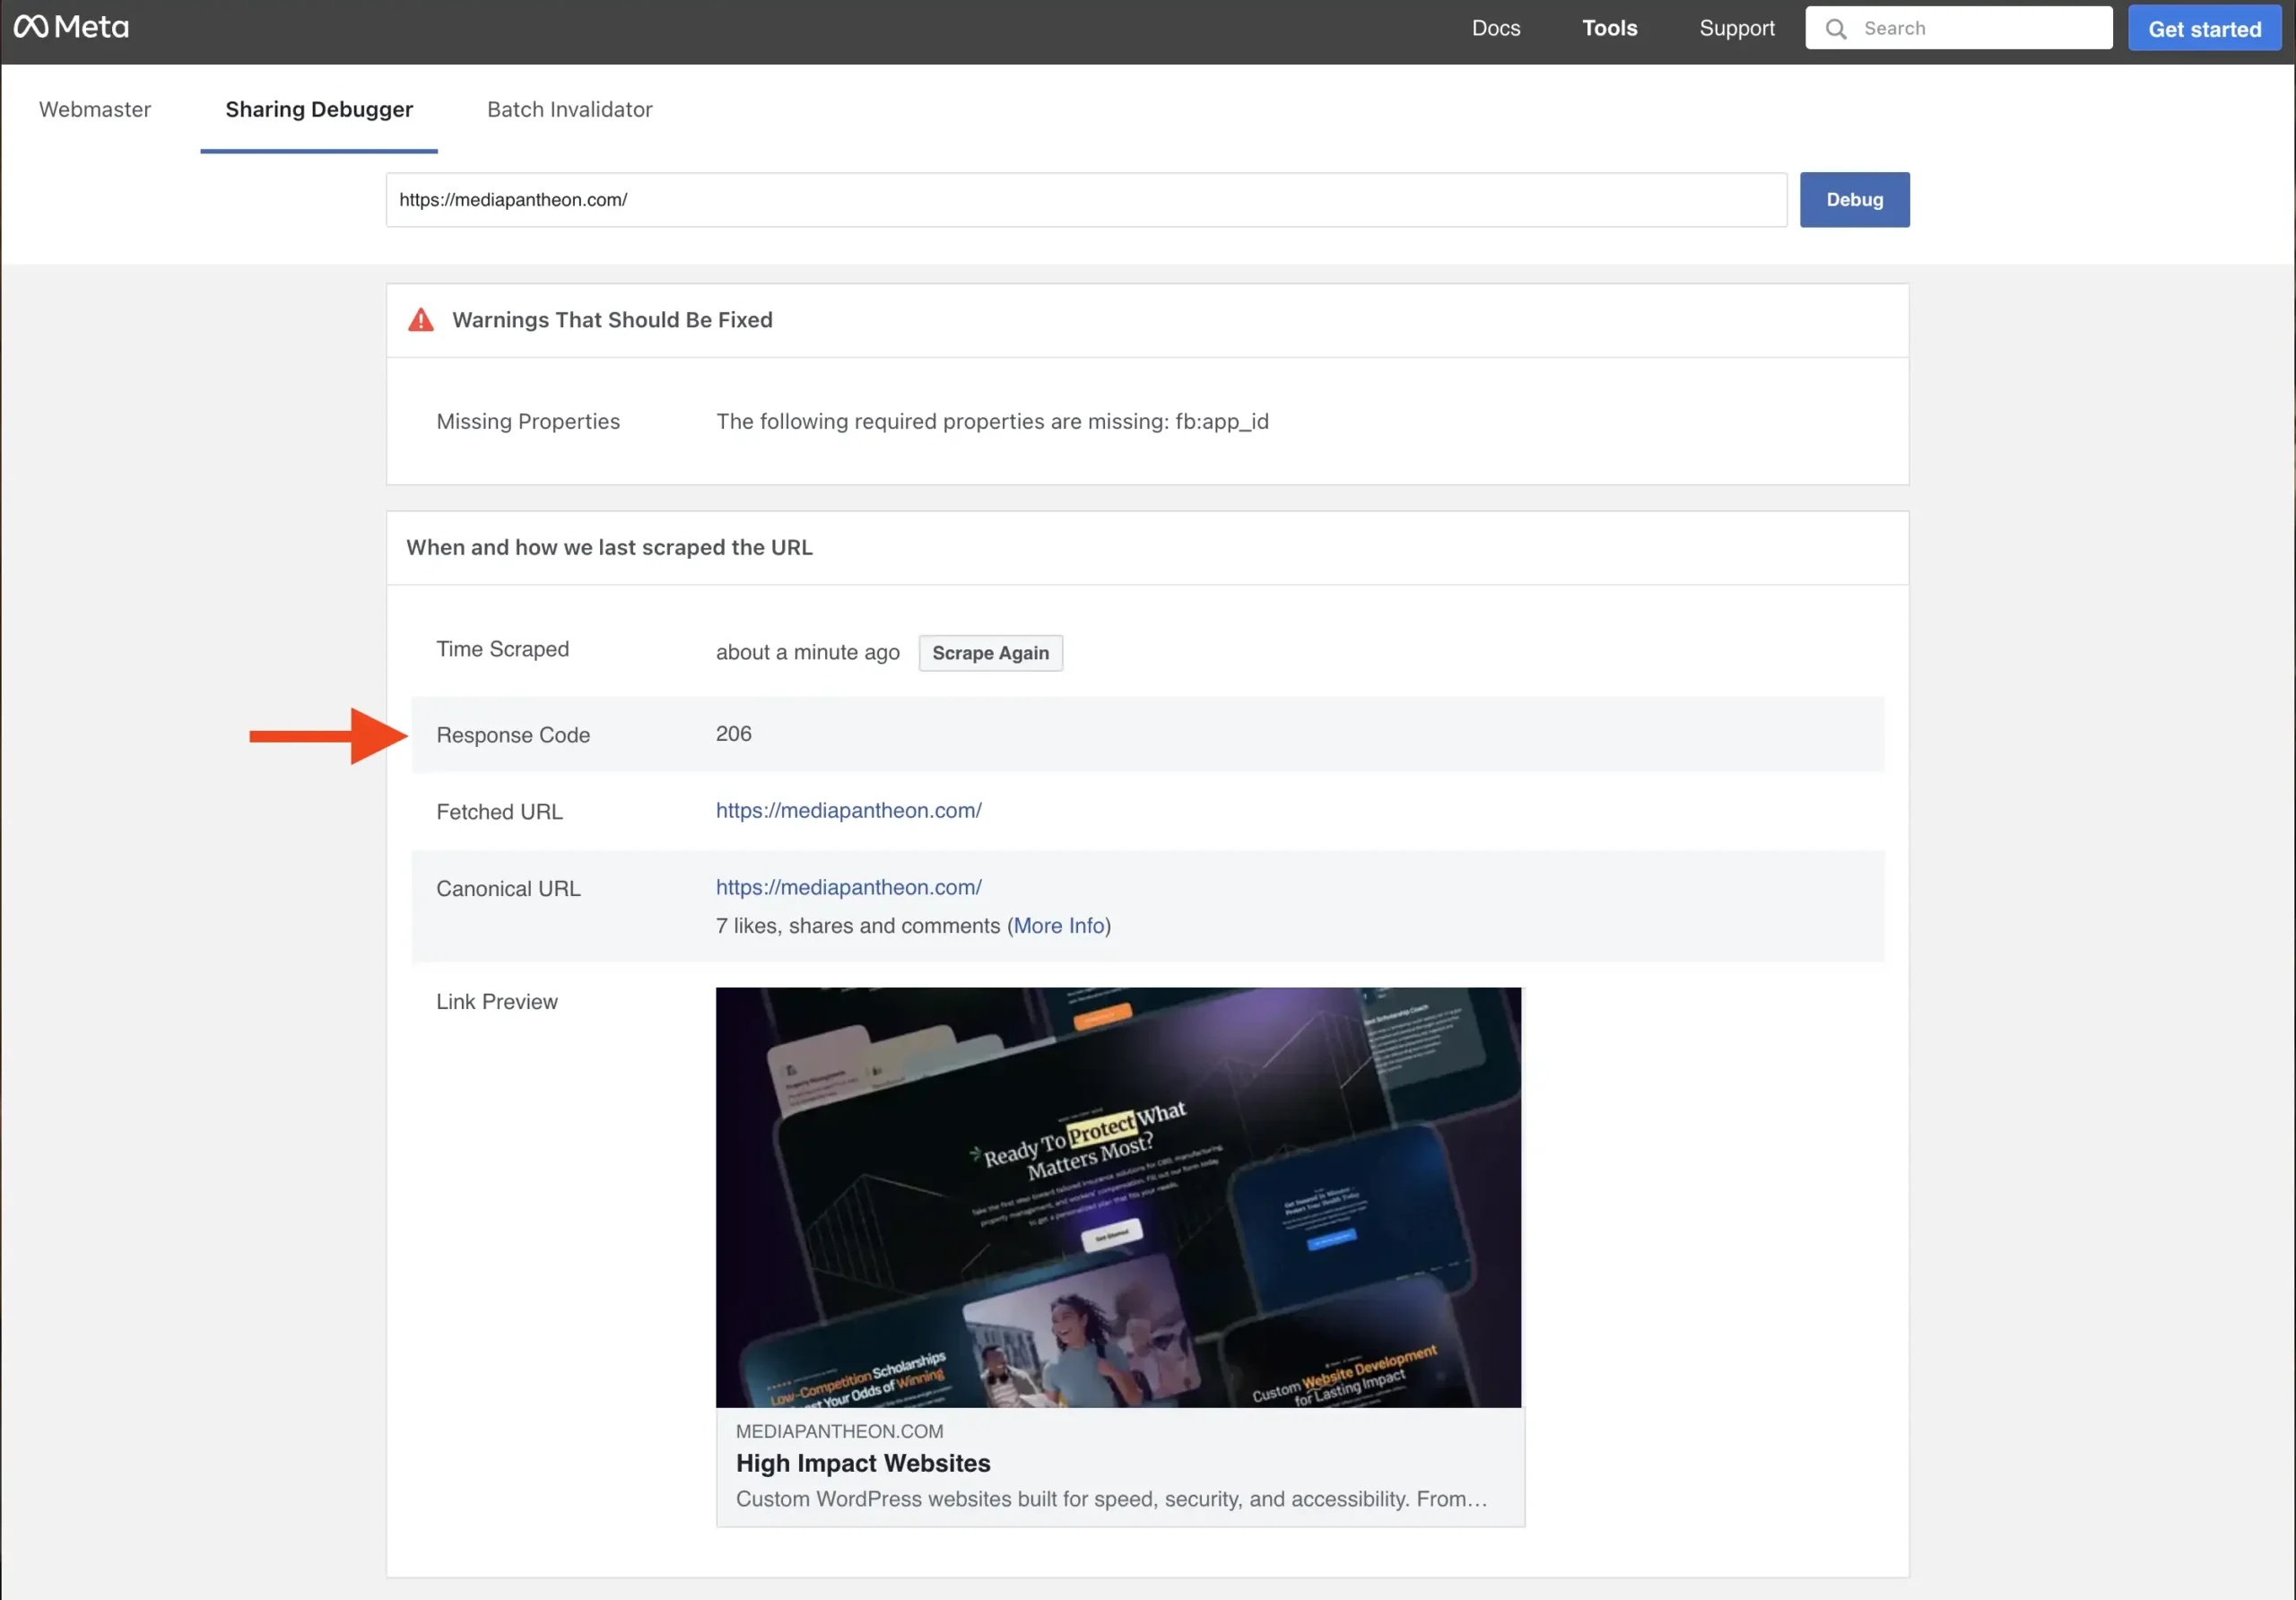This screenshot has width=2296, height=1600.
Task: Click the 206 response code value
Action: point(733,734)
